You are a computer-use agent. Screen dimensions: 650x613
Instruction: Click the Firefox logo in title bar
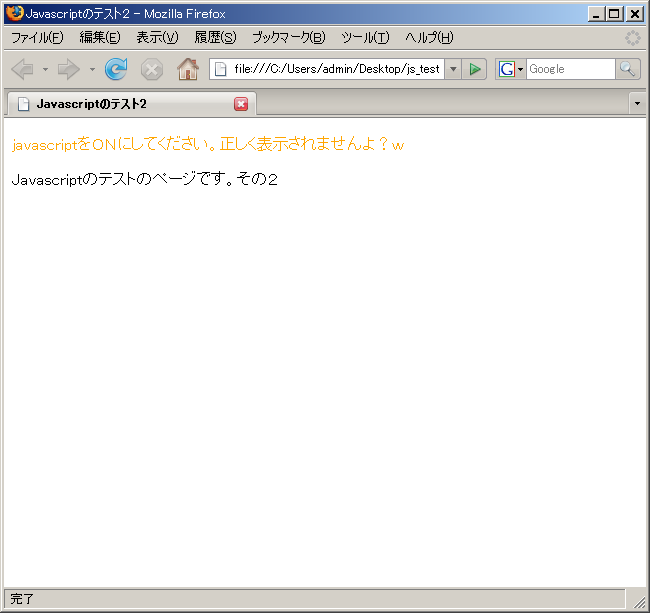pyautogui.click(x=15, y=13)
